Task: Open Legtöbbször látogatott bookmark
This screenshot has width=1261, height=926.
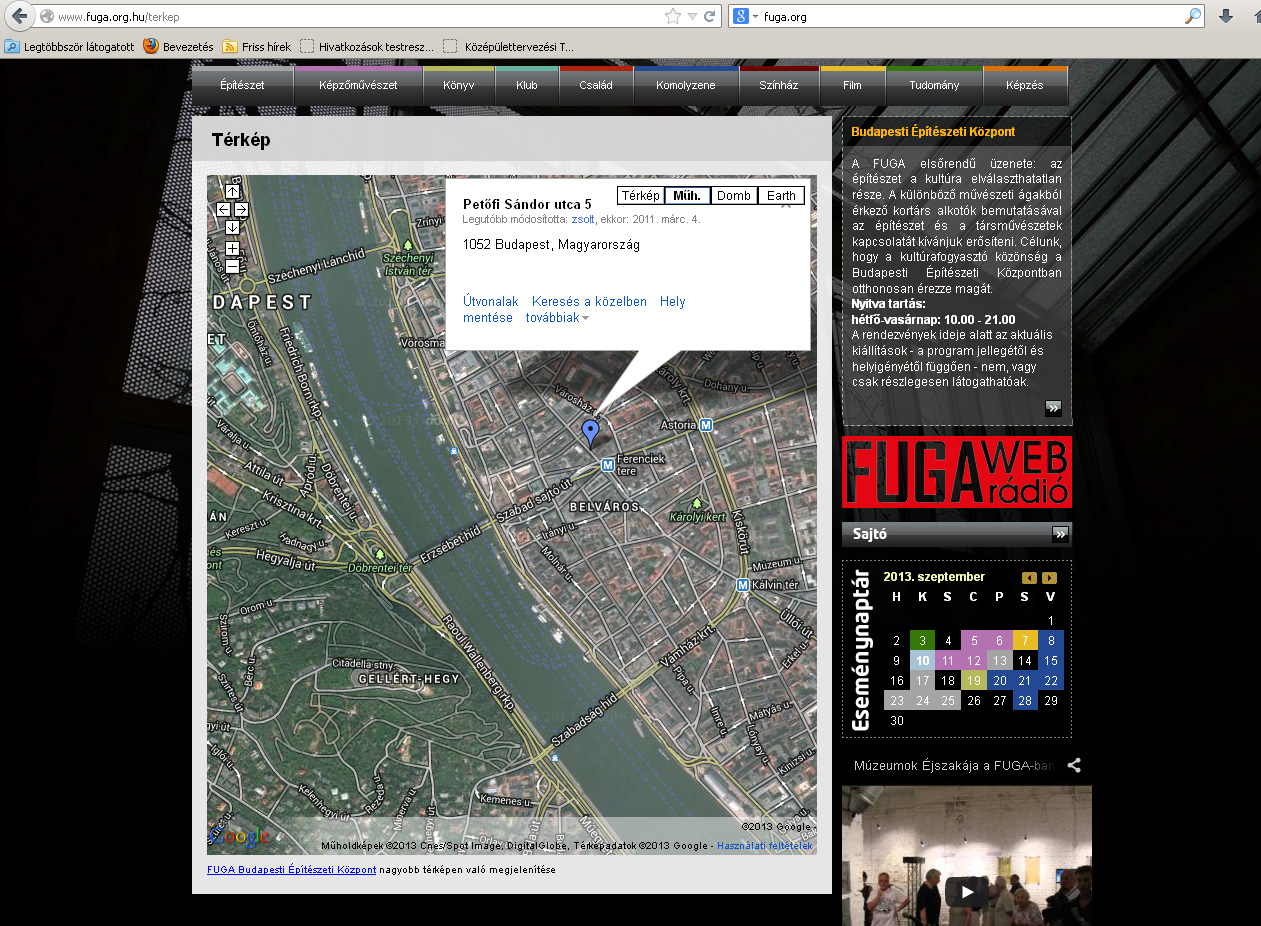Action: [69, 46]
